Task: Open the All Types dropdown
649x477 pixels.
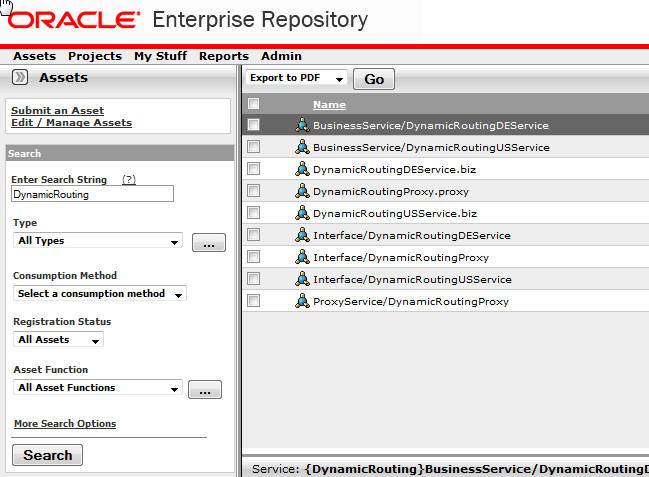Action: pos(98,241)
